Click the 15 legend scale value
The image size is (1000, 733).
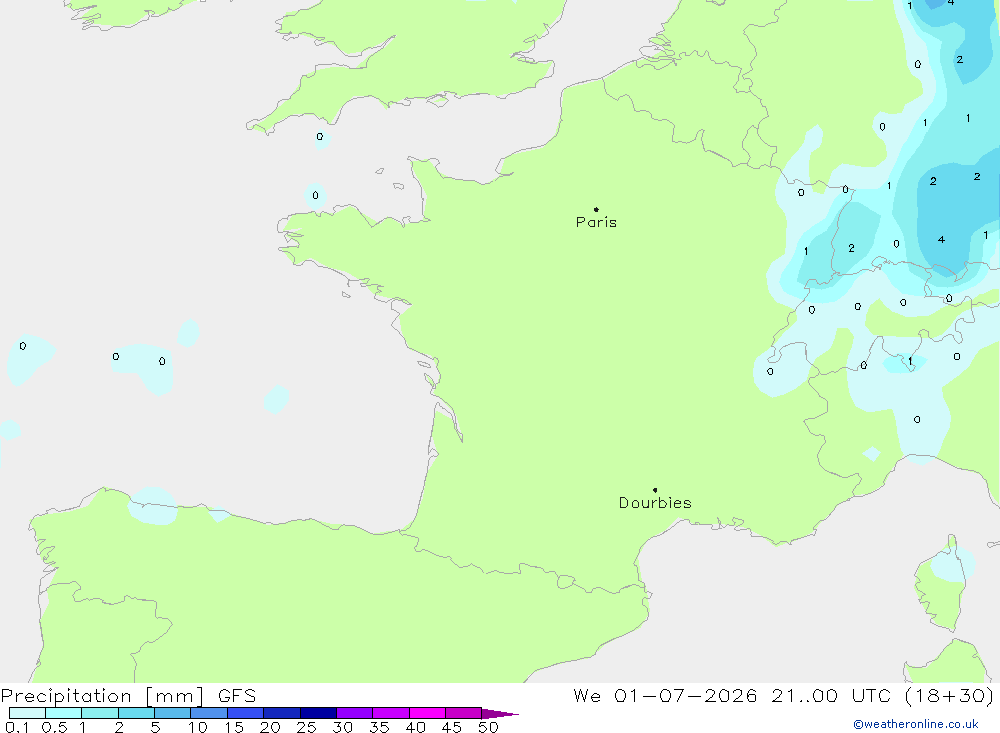coord(234,727)
